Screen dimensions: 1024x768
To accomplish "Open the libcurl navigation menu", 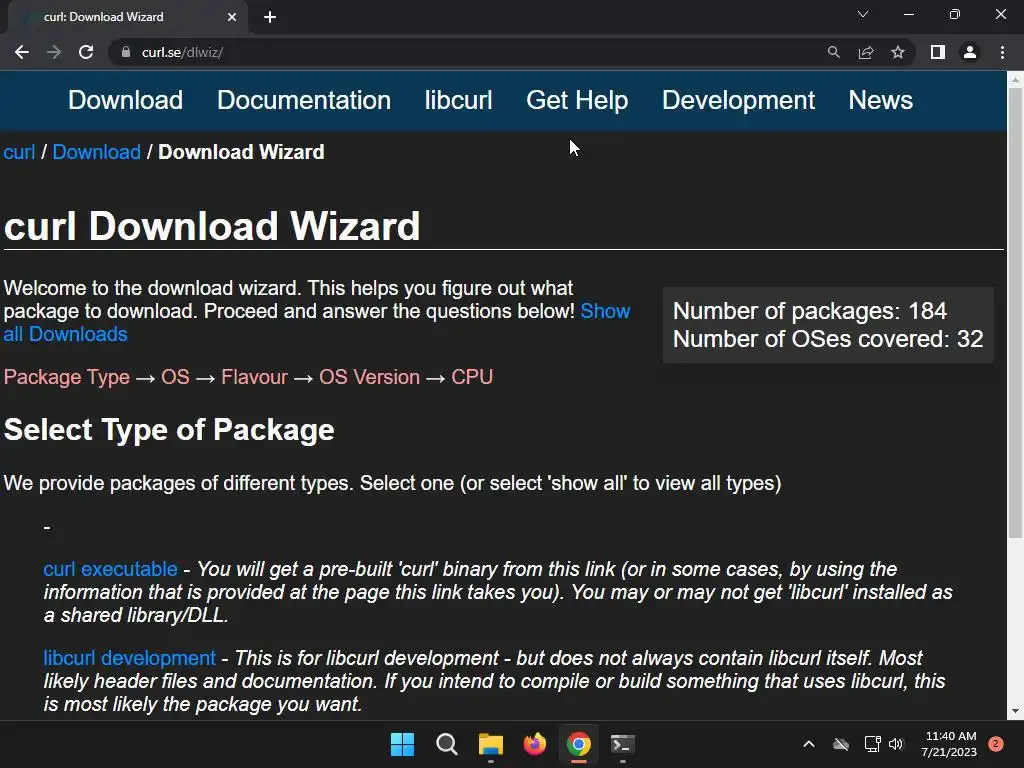I will coord(458,100).
